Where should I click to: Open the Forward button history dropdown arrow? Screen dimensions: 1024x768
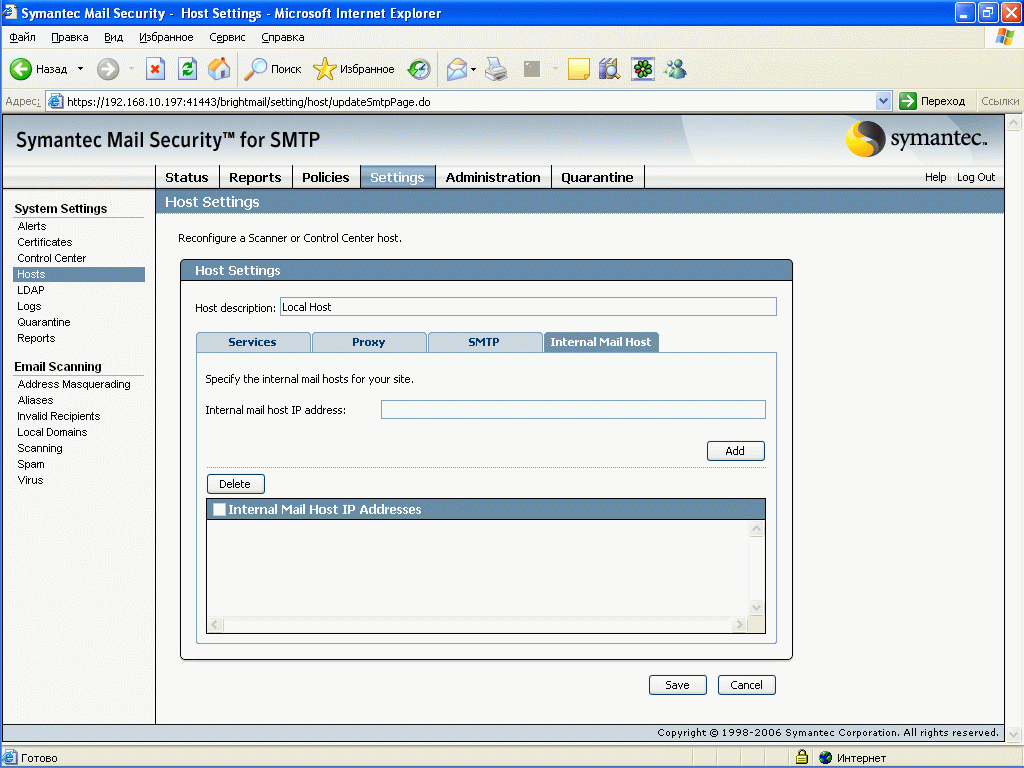pos(131,69)
